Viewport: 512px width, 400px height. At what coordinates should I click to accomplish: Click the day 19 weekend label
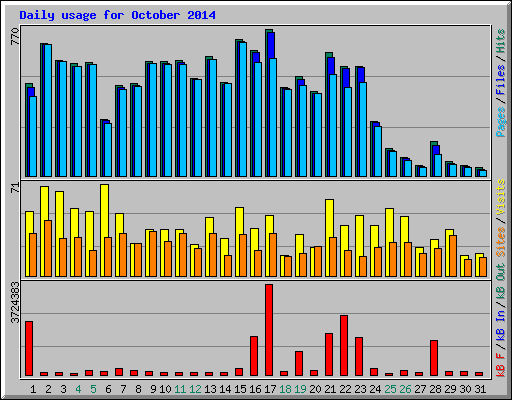(x=300, y=389)
